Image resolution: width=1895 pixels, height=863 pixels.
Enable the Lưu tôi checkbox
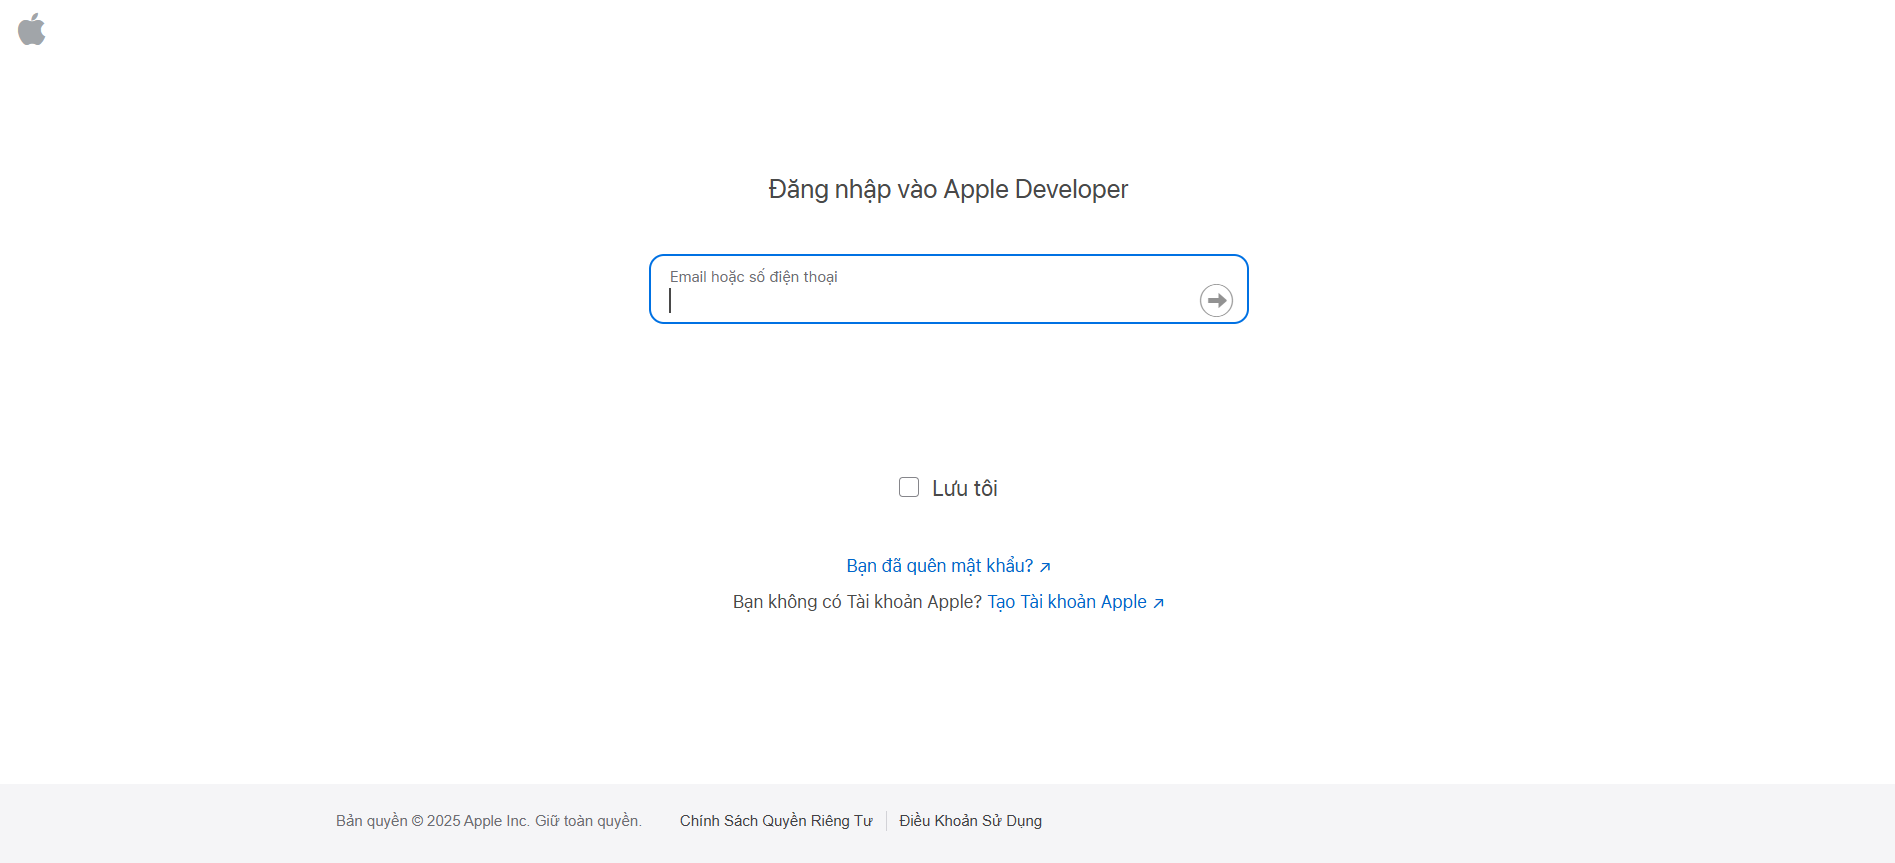click(x=909, y=487)
